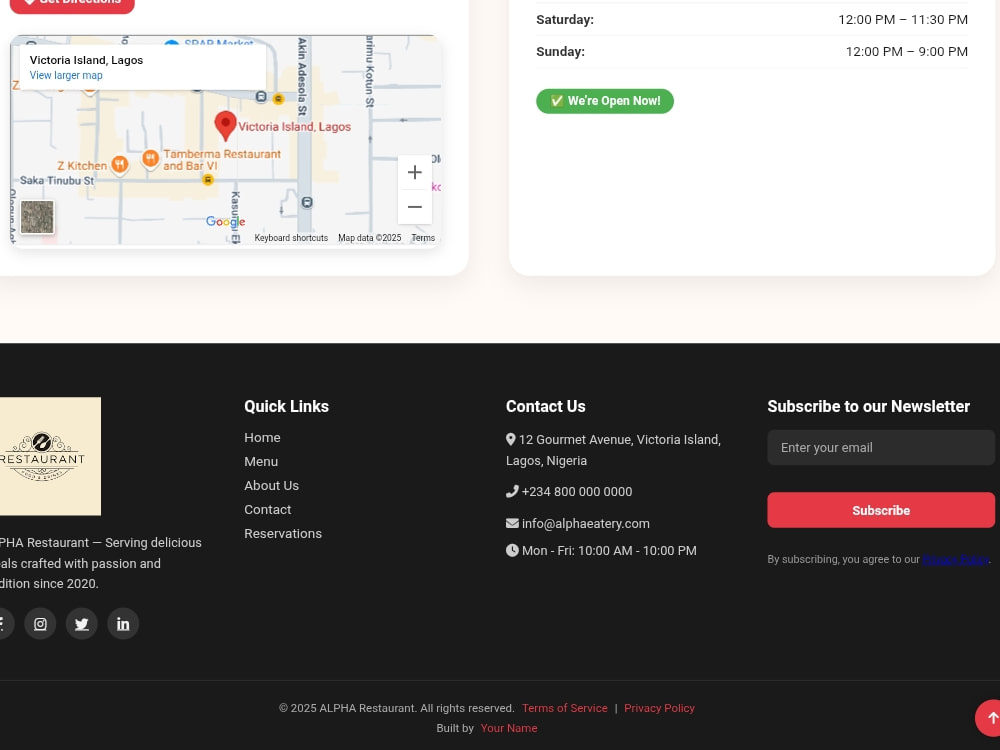This screenshot has width=1000, height=750.
Task: Click the We're Open Now badge
Action: coord(605,101)
